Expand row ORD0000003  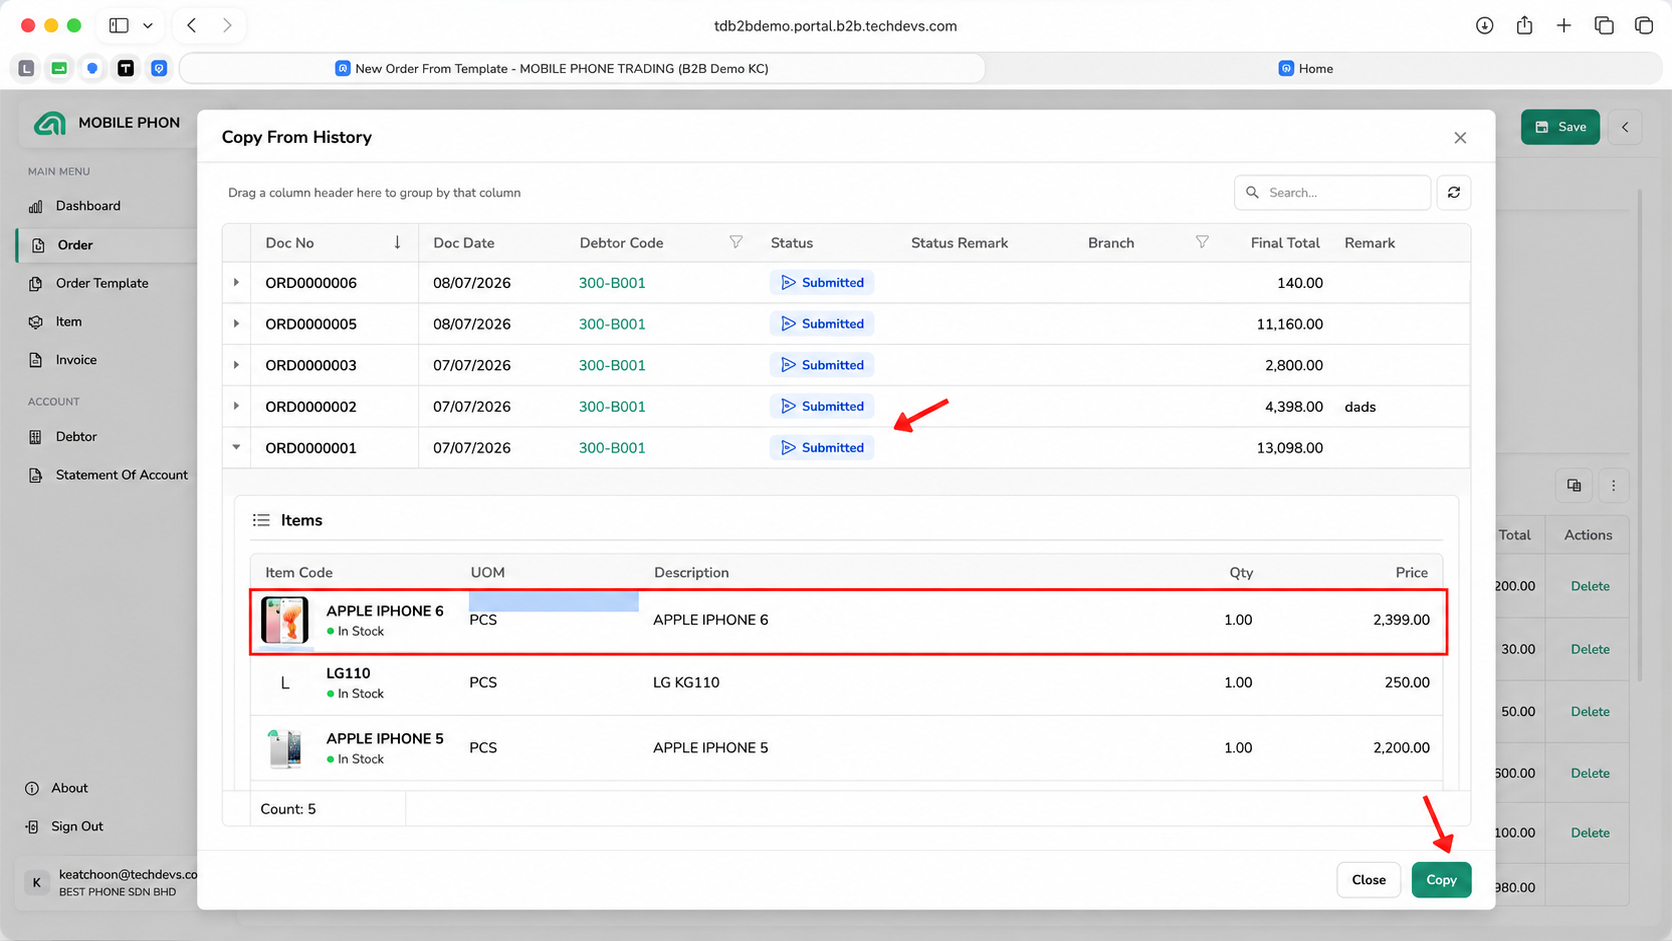coord(236,365)
